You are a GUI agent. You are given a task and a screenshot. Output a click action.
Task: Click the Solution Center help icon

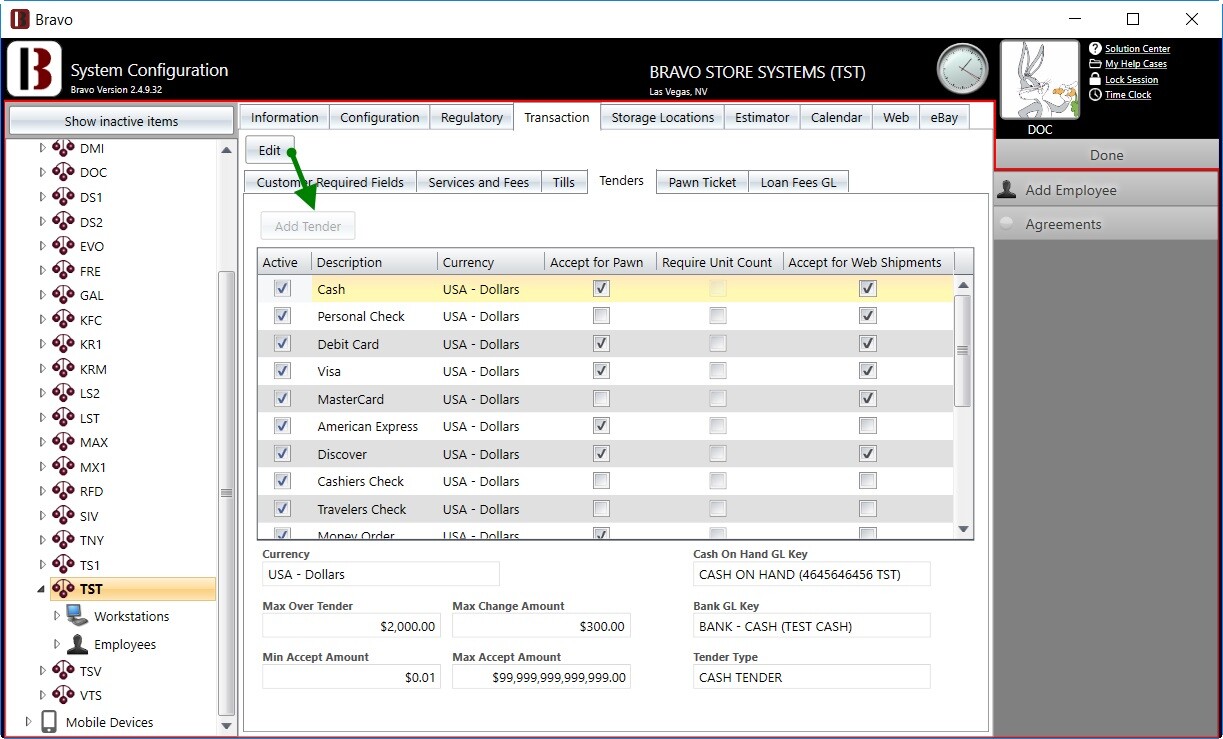1095,48
